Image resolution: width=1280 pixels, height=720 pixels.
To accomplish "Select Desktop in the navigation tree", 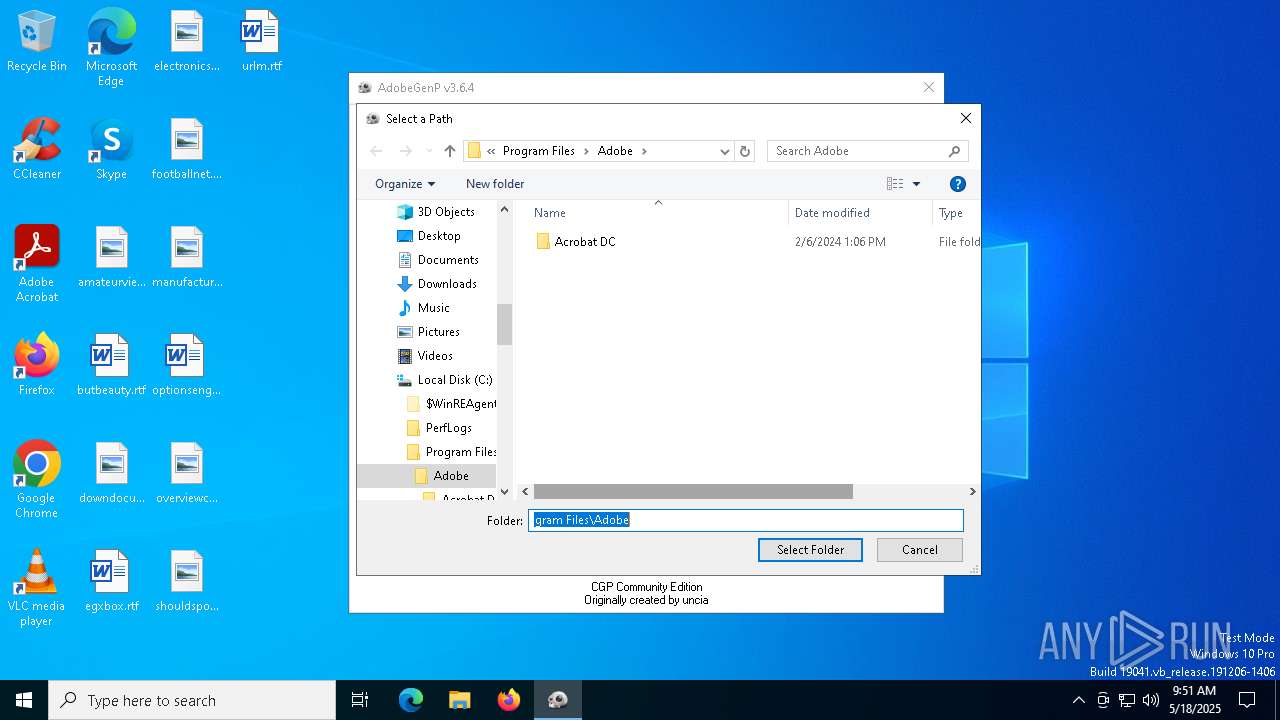I will point(429,236).
